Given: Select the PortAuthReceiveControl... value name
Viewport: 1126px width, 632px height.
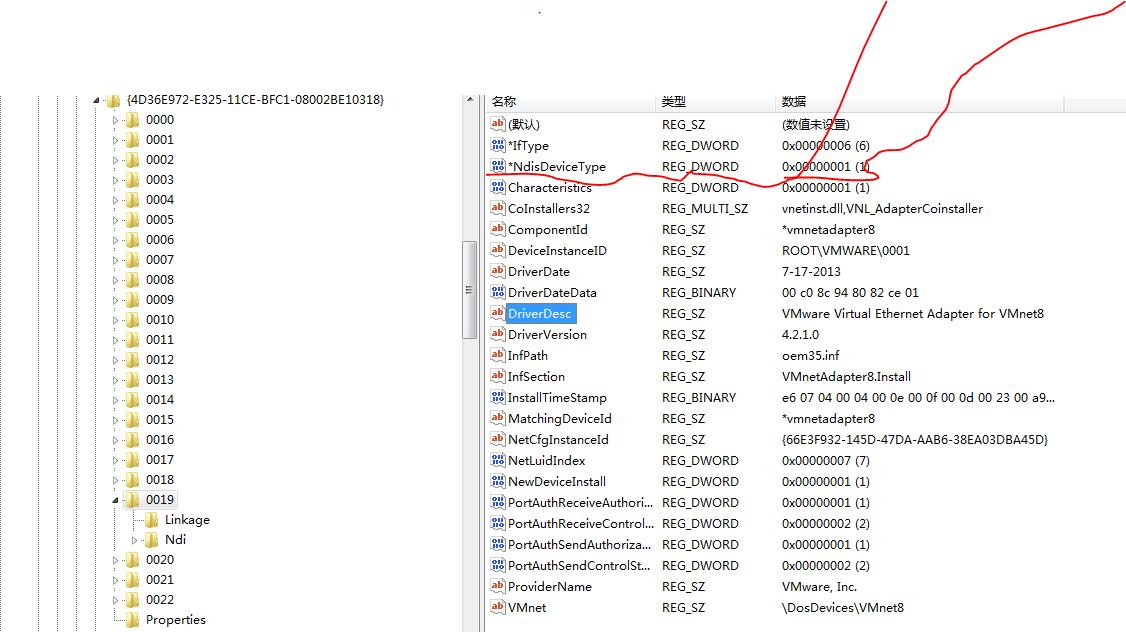Looking at the screenshot, I should click(581, 524).
